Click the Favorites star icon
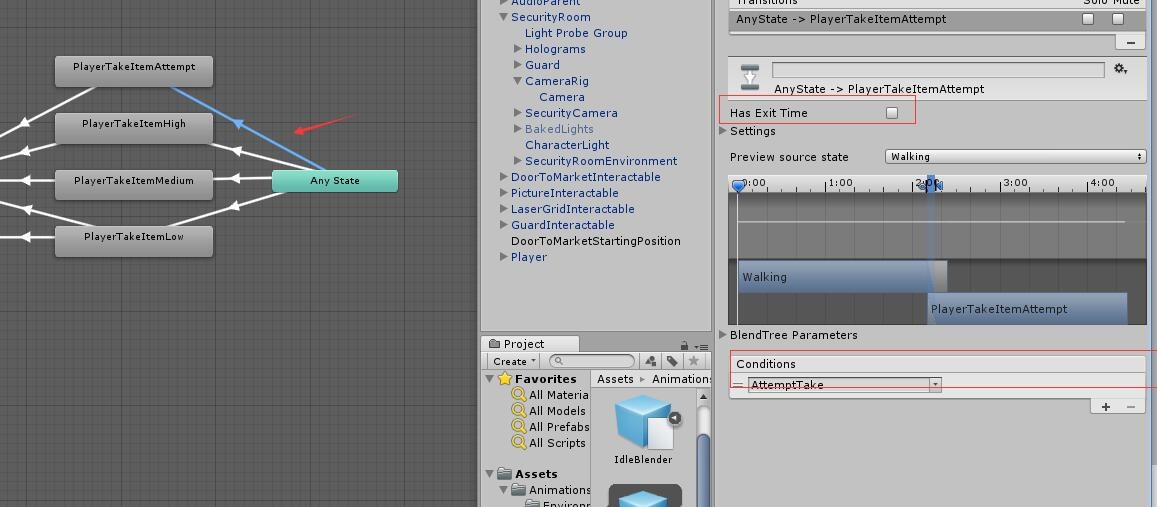1157x507 pixels. tap(505, 379)
